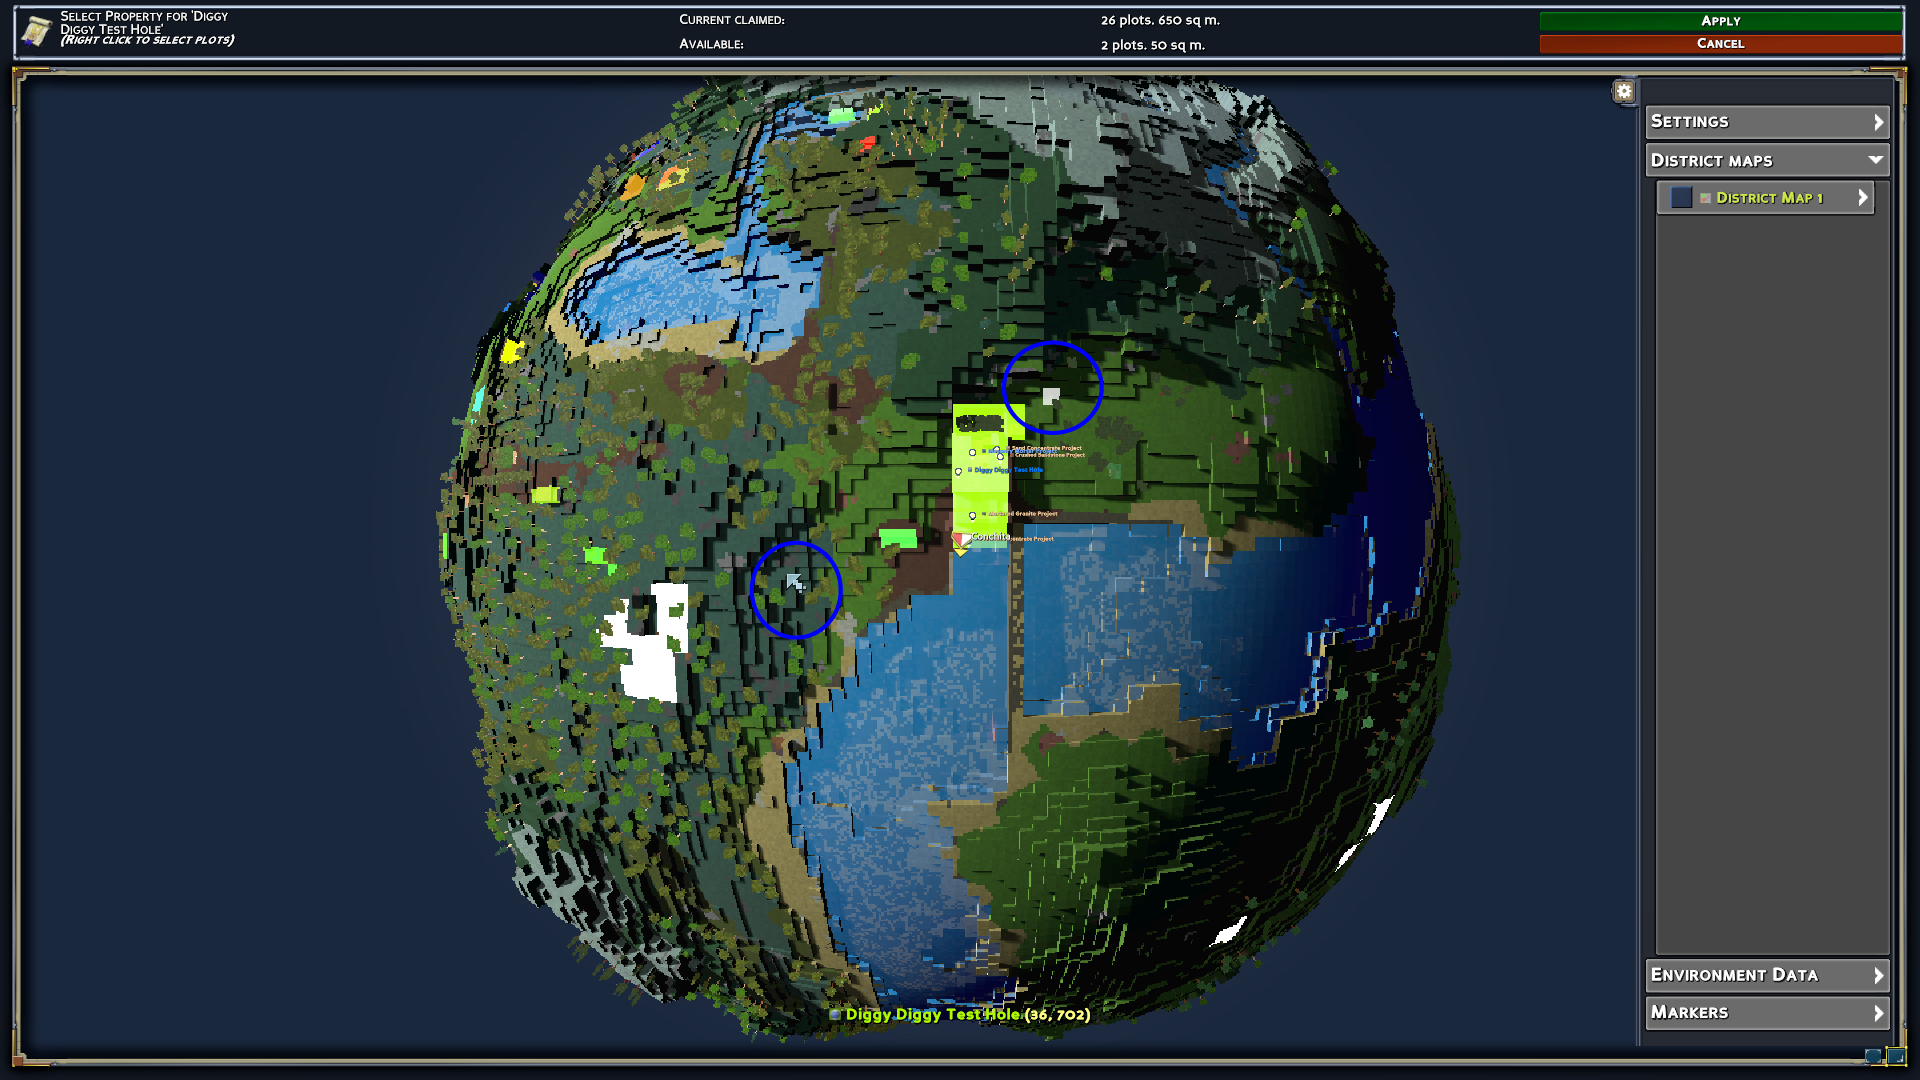Select the Diggy Diggy Test Hole map label
This screenshot has width=1920, height=1080.
point(1008,470)
